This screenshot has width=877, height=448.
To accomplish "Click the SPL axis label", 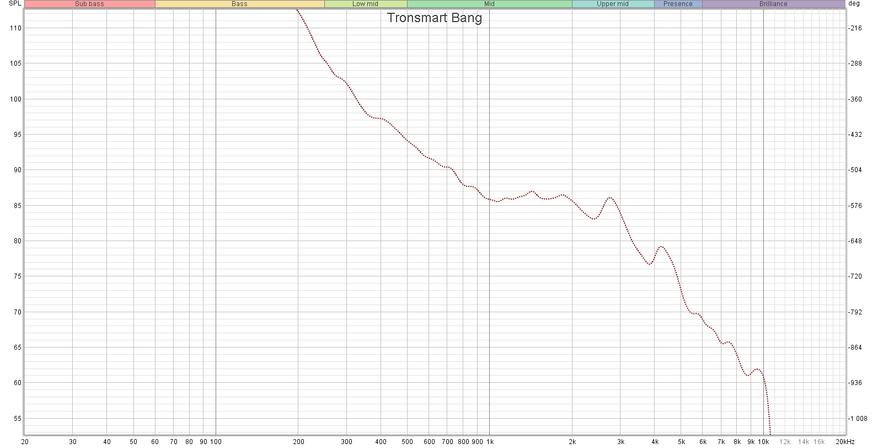I will tap(16, 4).
